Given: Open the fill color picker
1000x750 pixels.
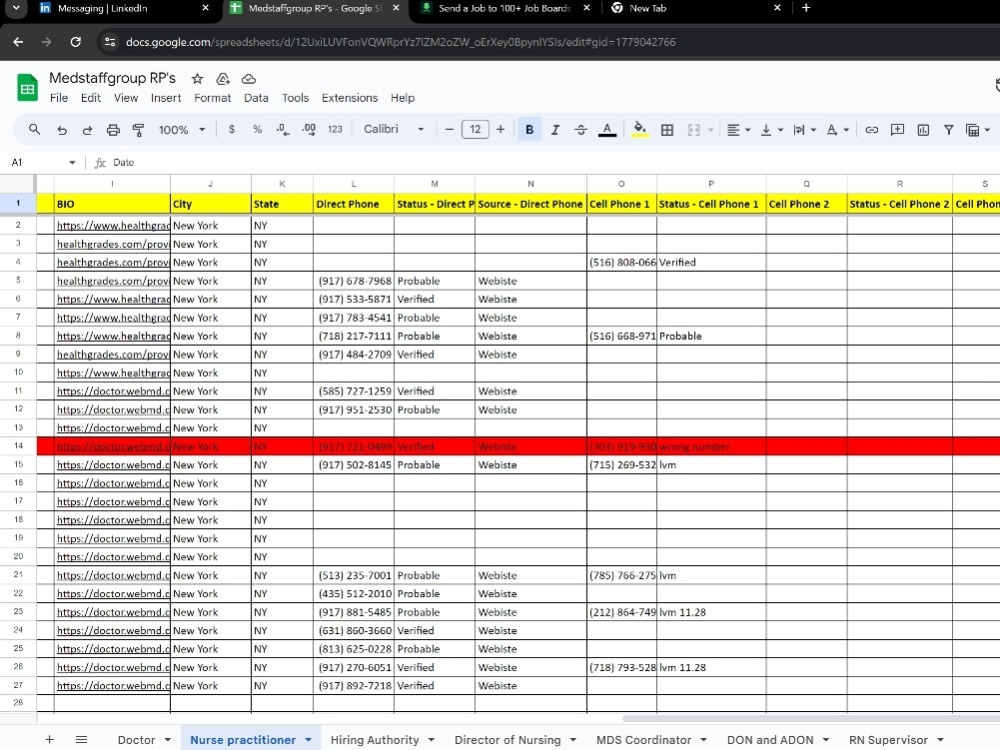Looking at the screenshot, I should coord(640,129).
